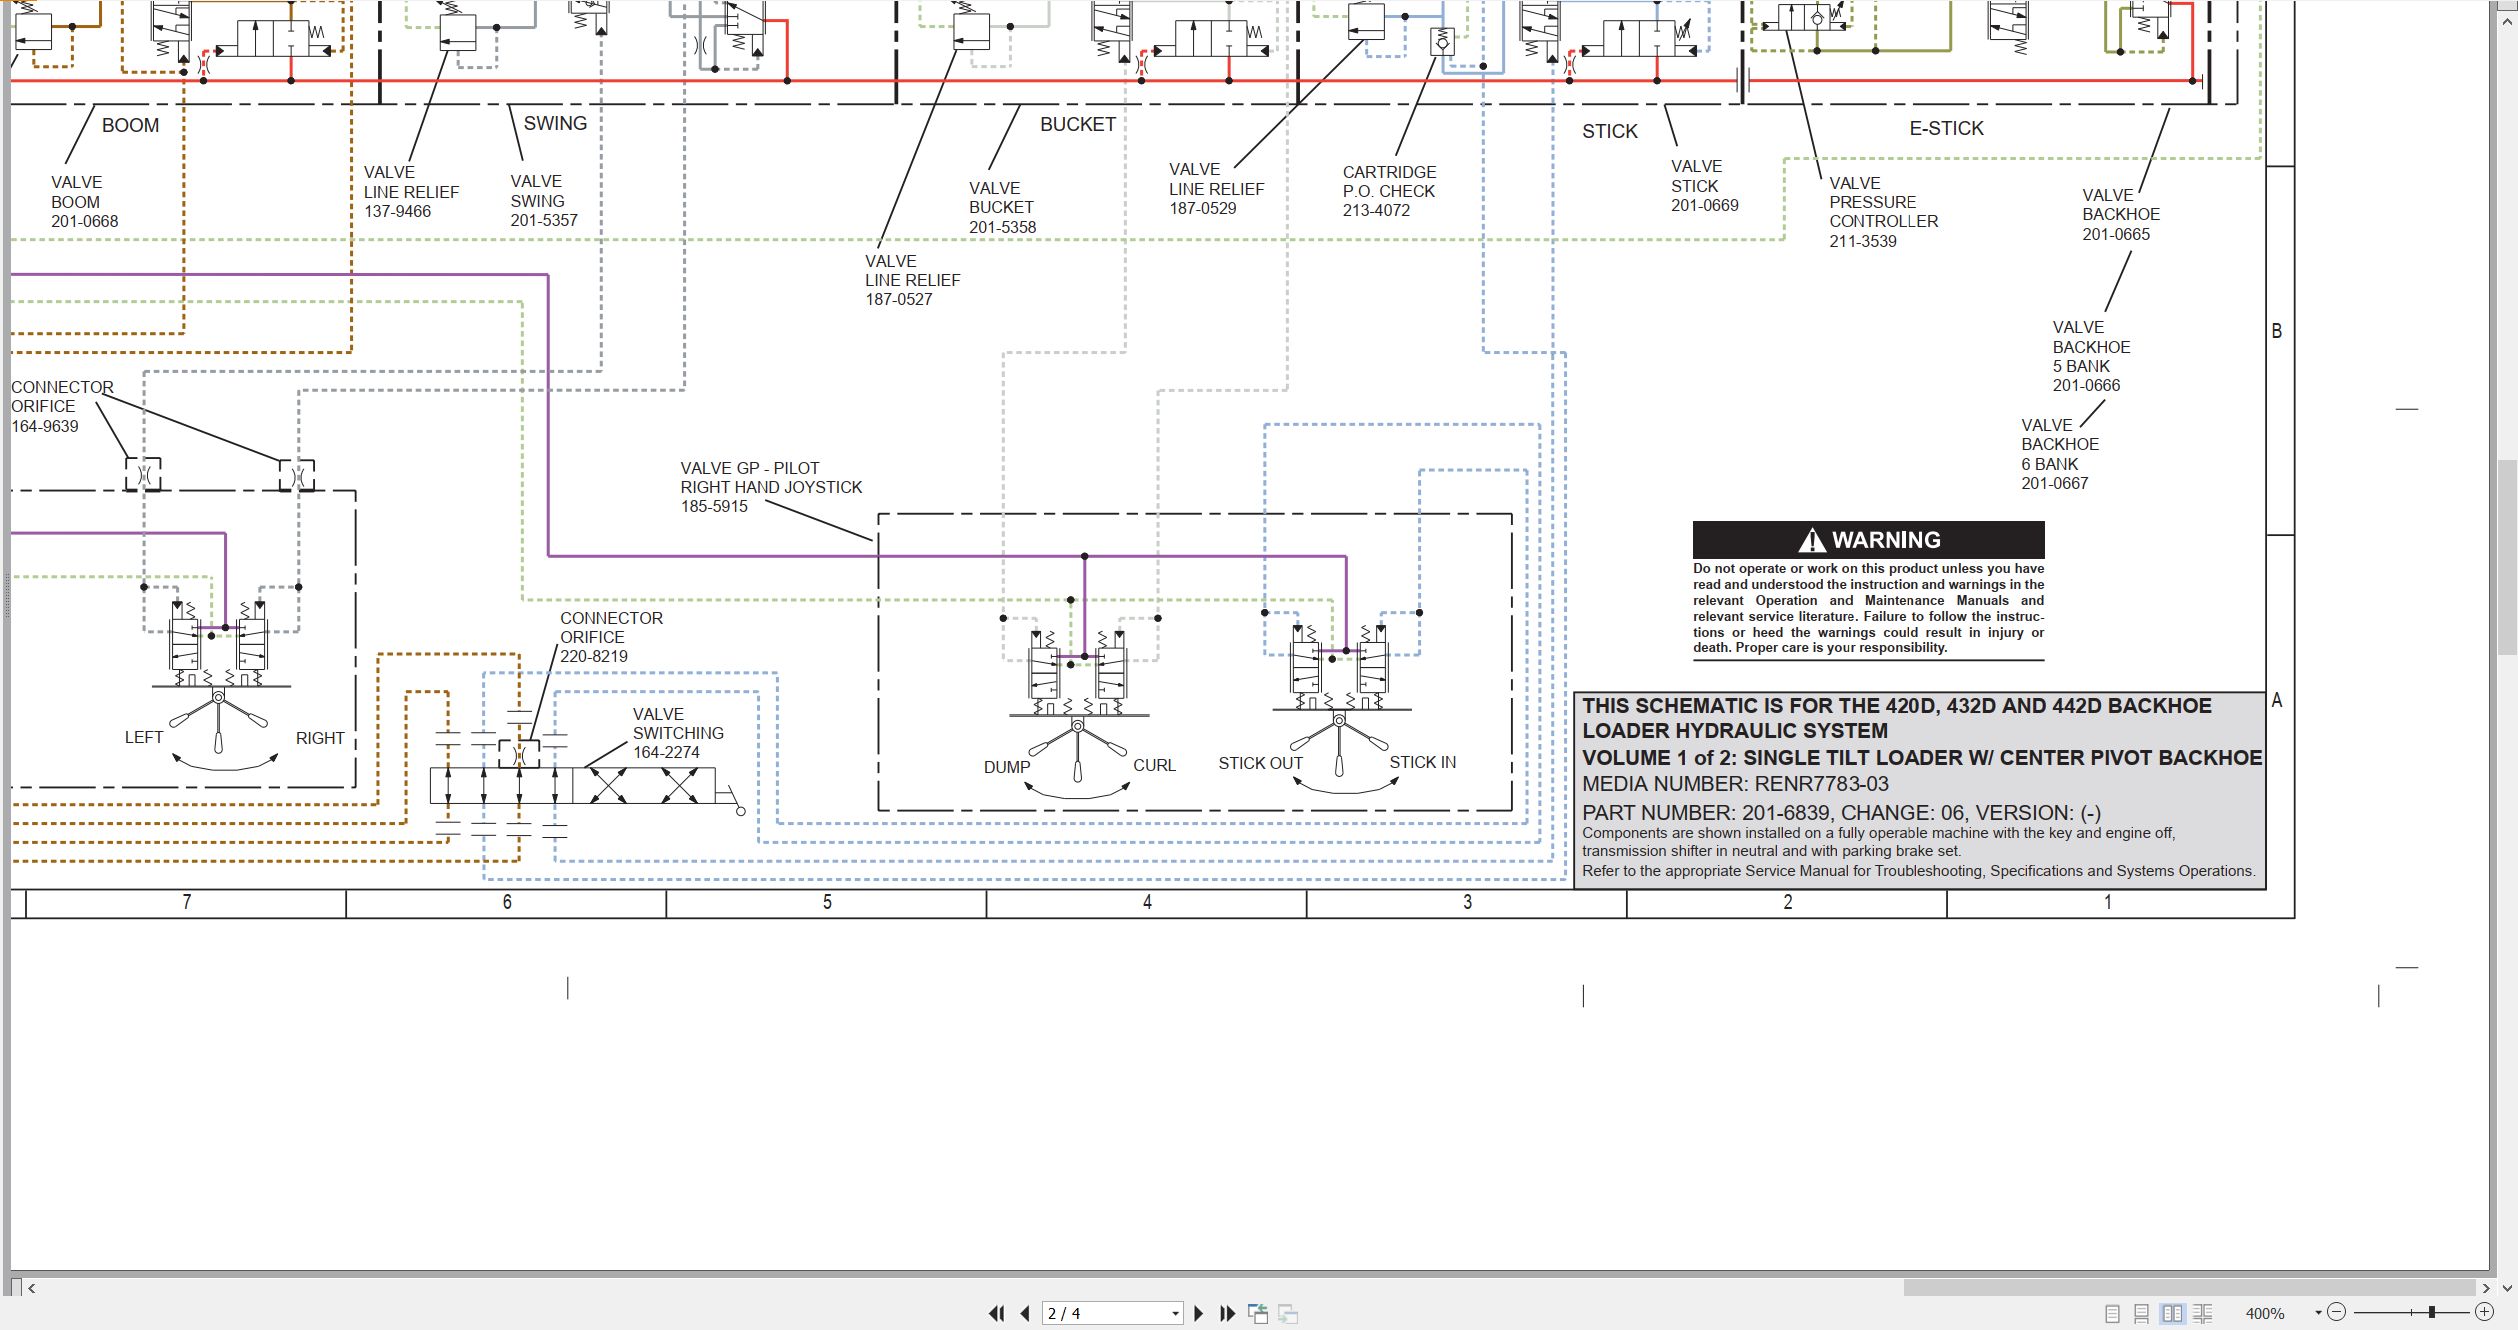Switch to single page view
Screen dimensions: 2518x1330
[x=2112, y=1313]
